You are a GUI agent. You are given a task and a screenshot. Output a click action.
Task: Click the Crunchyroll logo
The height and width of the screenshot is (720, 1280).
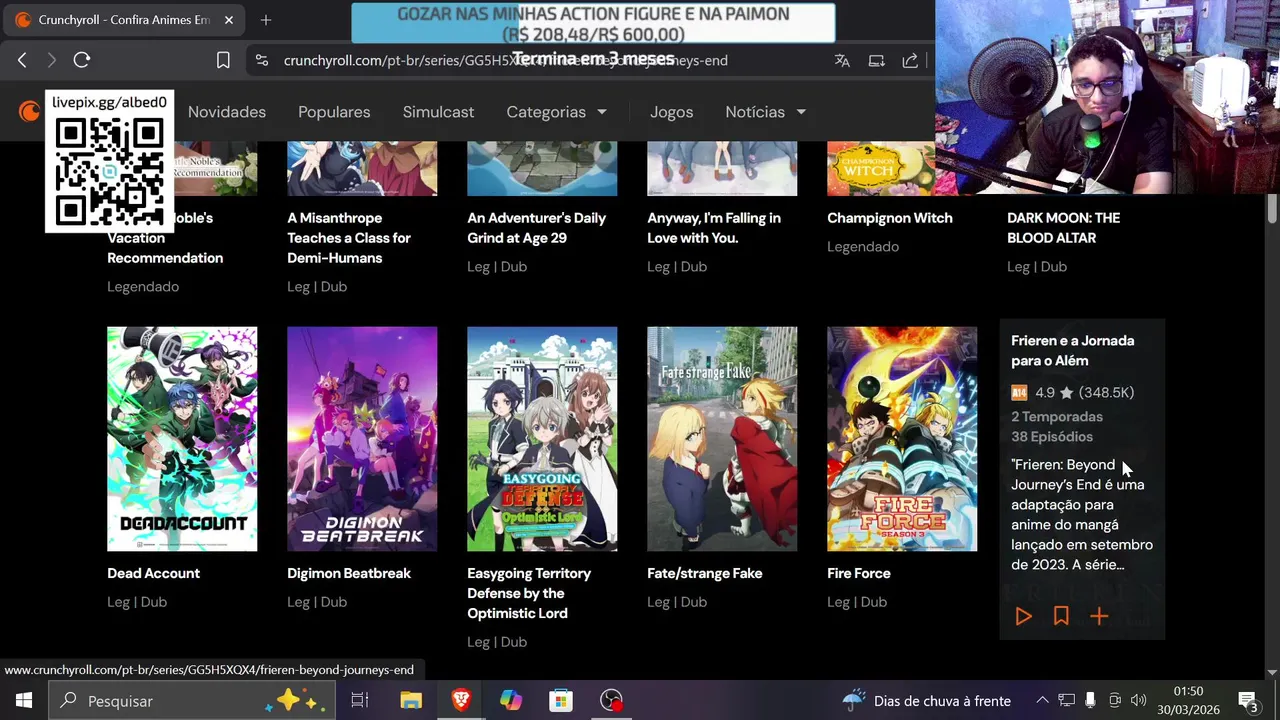[30, 111]
